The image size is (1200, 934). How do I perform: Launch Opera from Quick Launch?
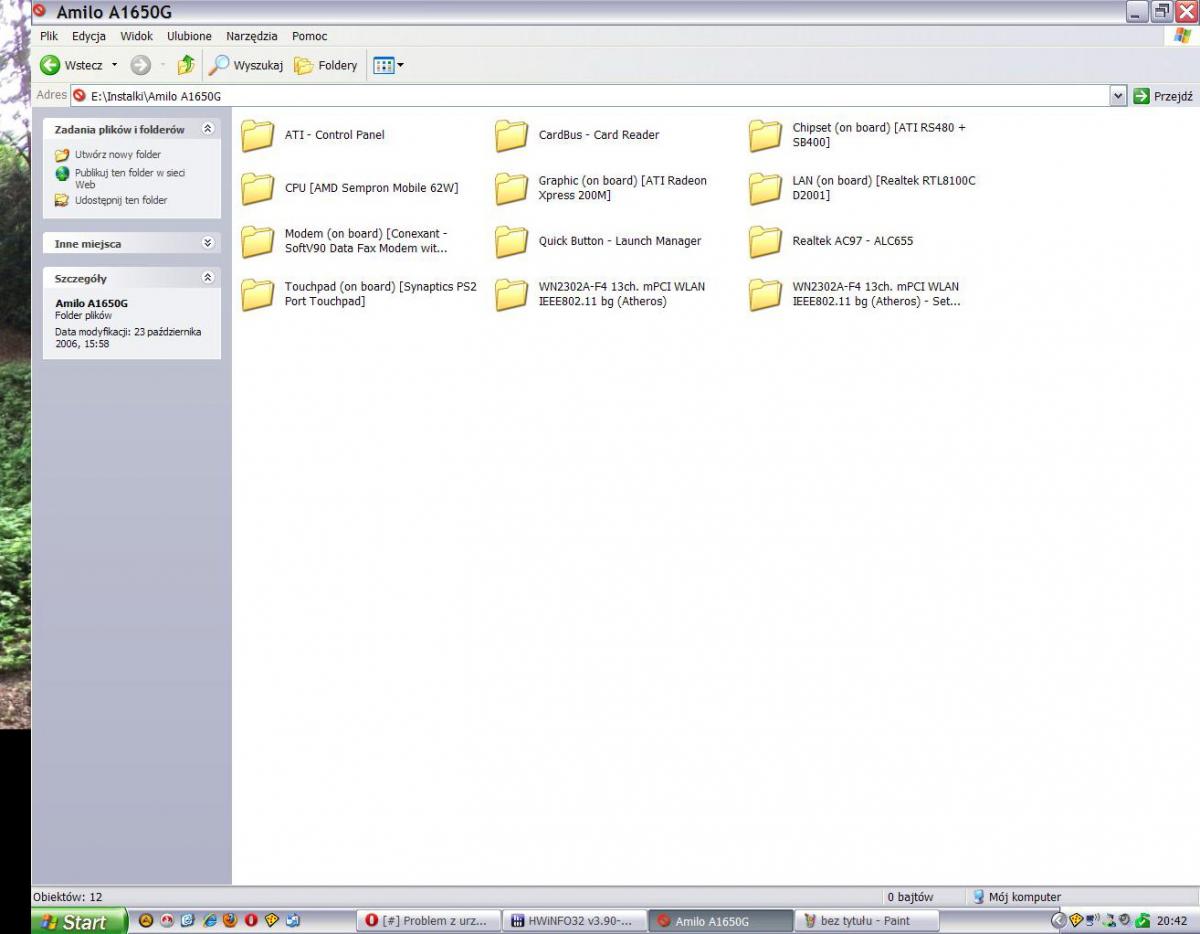251,921
